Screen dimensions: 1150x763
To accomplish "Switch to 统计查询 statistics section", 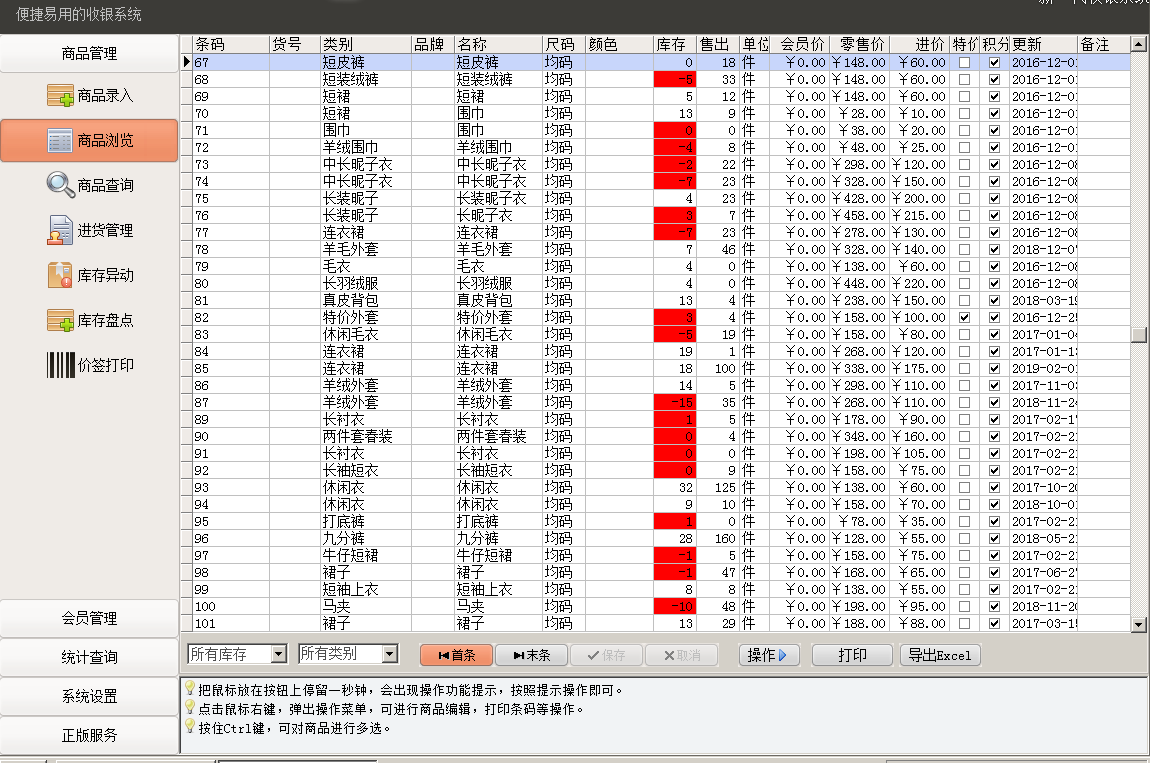I will click(89, 657).
